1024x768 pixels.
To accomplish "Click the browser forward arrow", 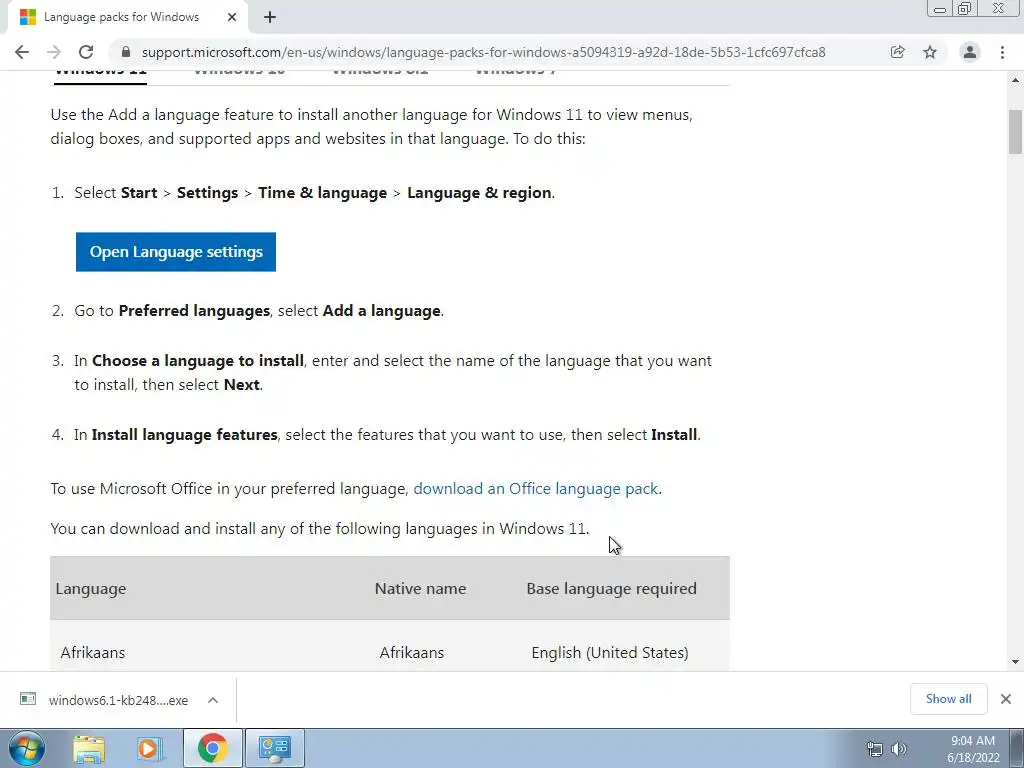I will point(54,52).
